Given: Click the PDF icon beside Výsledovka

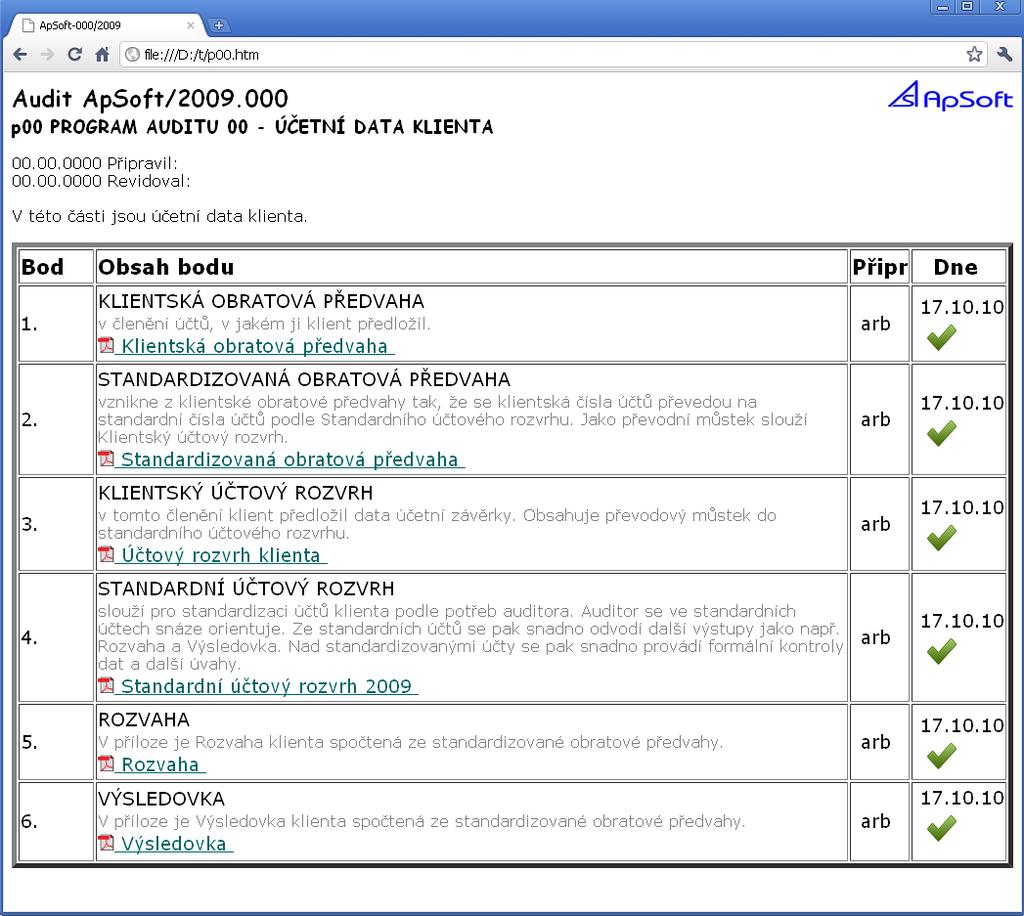Looking at the screenshot, I should click(x=106, y=844).
